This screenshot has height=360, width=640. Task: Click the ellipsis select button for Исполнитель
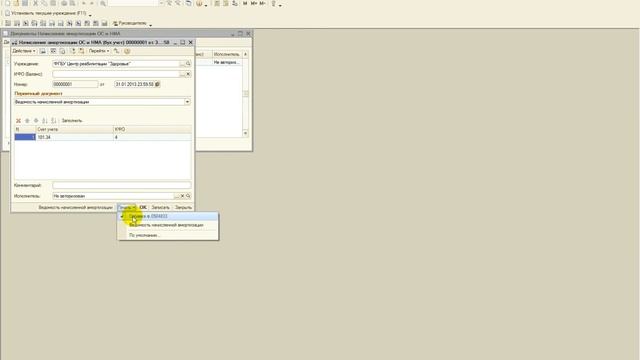[x=177, y=196]
